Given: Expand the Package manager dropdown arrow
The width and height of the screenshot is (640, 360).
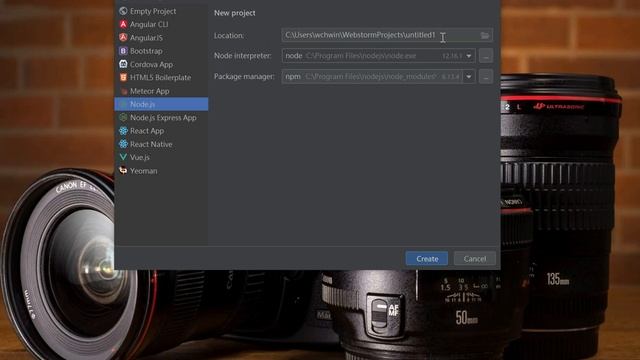Looking at the screenshot, I should click(x=469, y=76).
